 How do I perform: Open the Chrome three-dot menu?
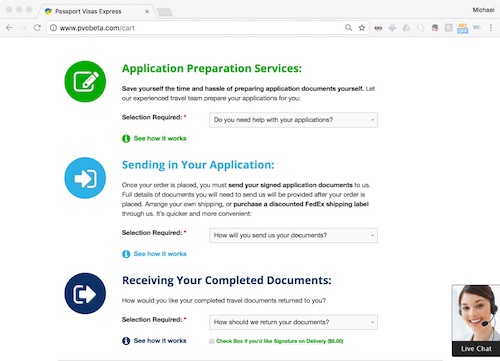(491, 28)
